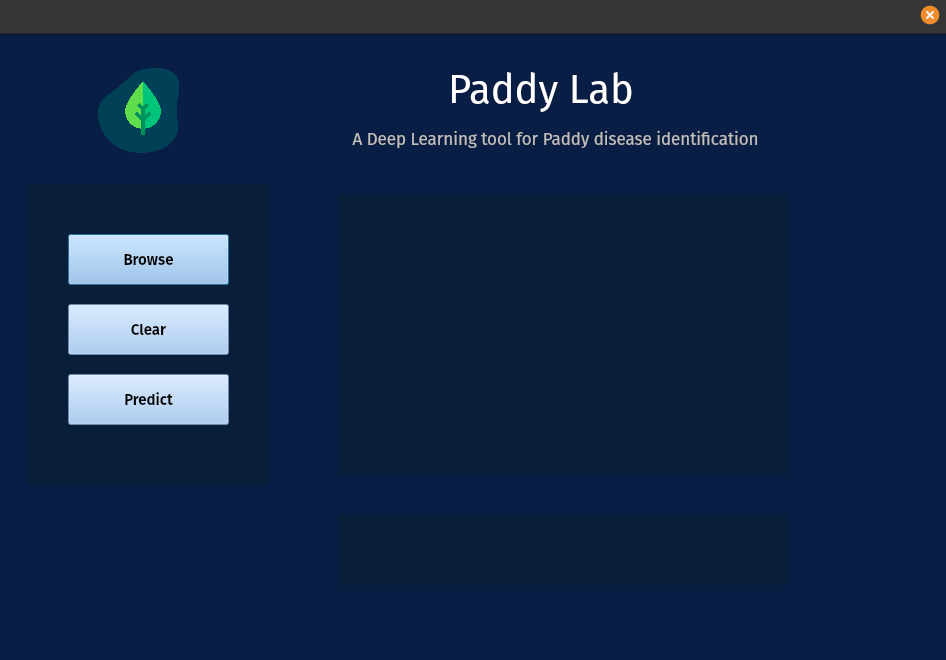Click empty sidebar area below Predict button
Image resolution: width=946 pixels, height=660 pixels.
pyautogui.click(x=148, y=455)
